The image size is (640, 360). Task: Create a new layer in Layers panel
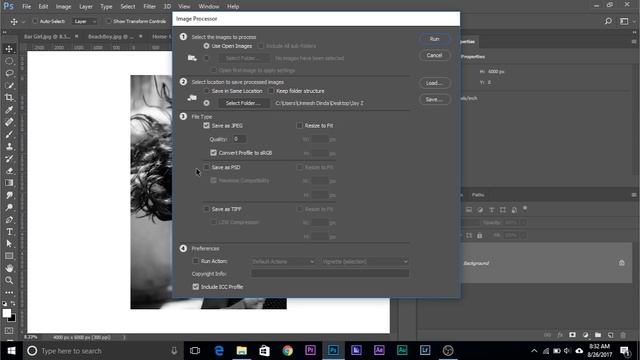coord(611,335)
